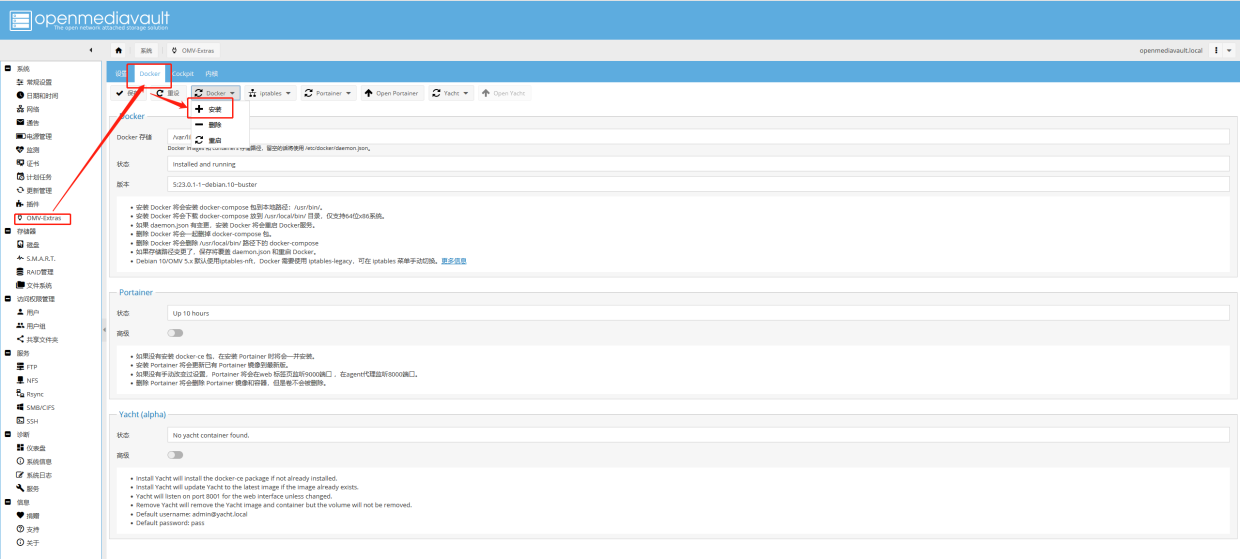1240x559 pixels.
Task: Collapse the 诊断 diagnostics tree section
Action: 8,434
